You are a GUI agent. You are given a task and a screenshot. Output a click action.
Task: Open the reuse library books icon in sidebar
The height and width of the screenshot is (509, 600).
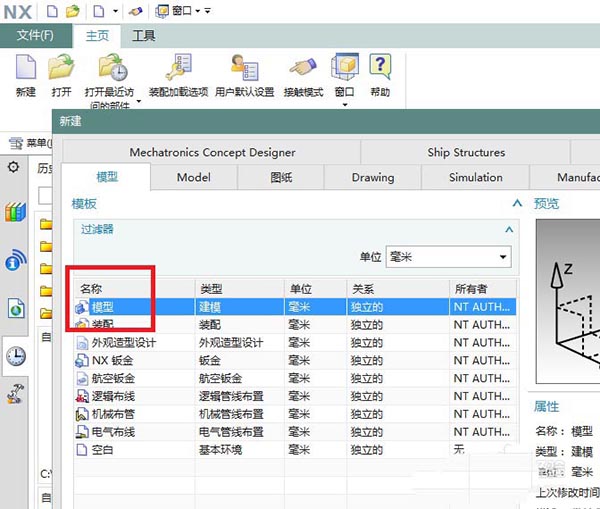click(x=15, y=212)
